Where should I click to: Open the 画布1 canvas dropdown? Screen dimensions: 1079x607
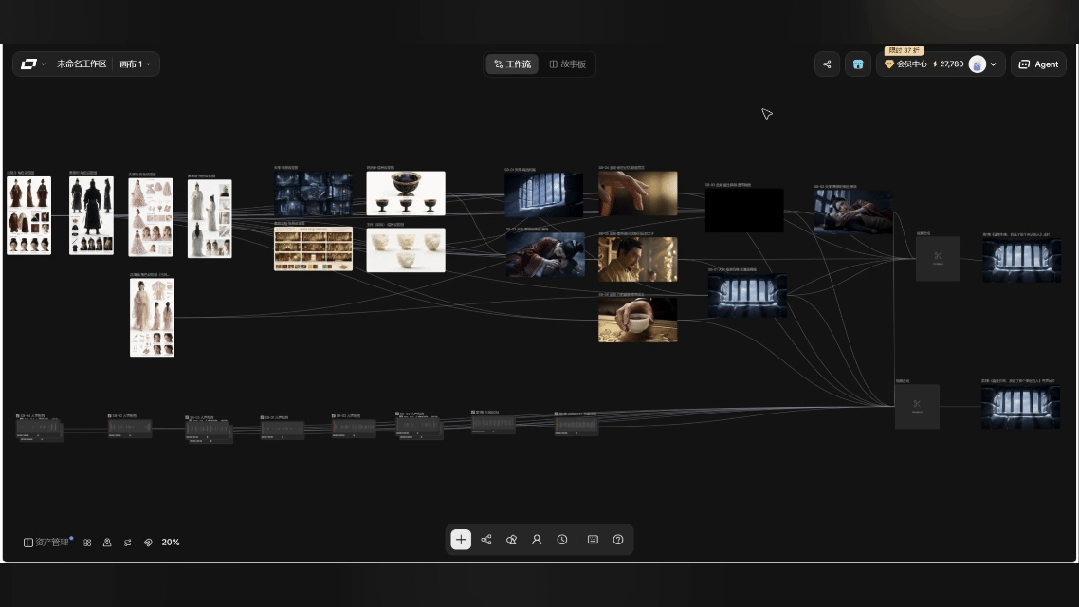click(x=135, y=64)
